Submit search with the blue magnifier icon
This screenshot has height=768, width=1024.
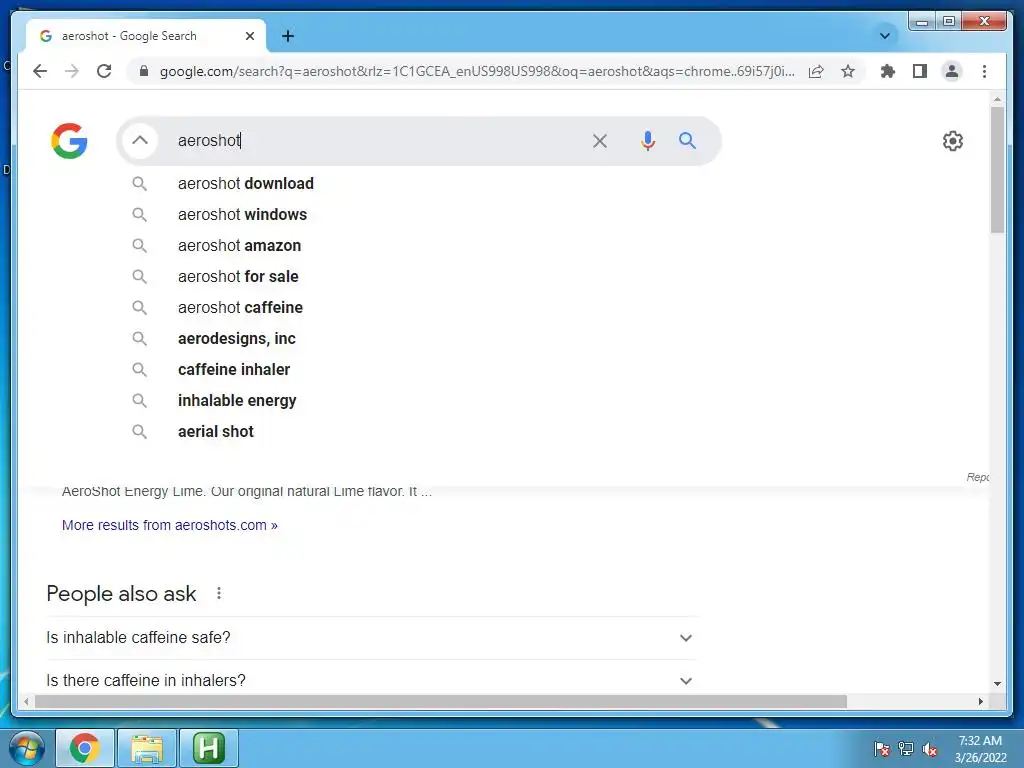[687, 140]
